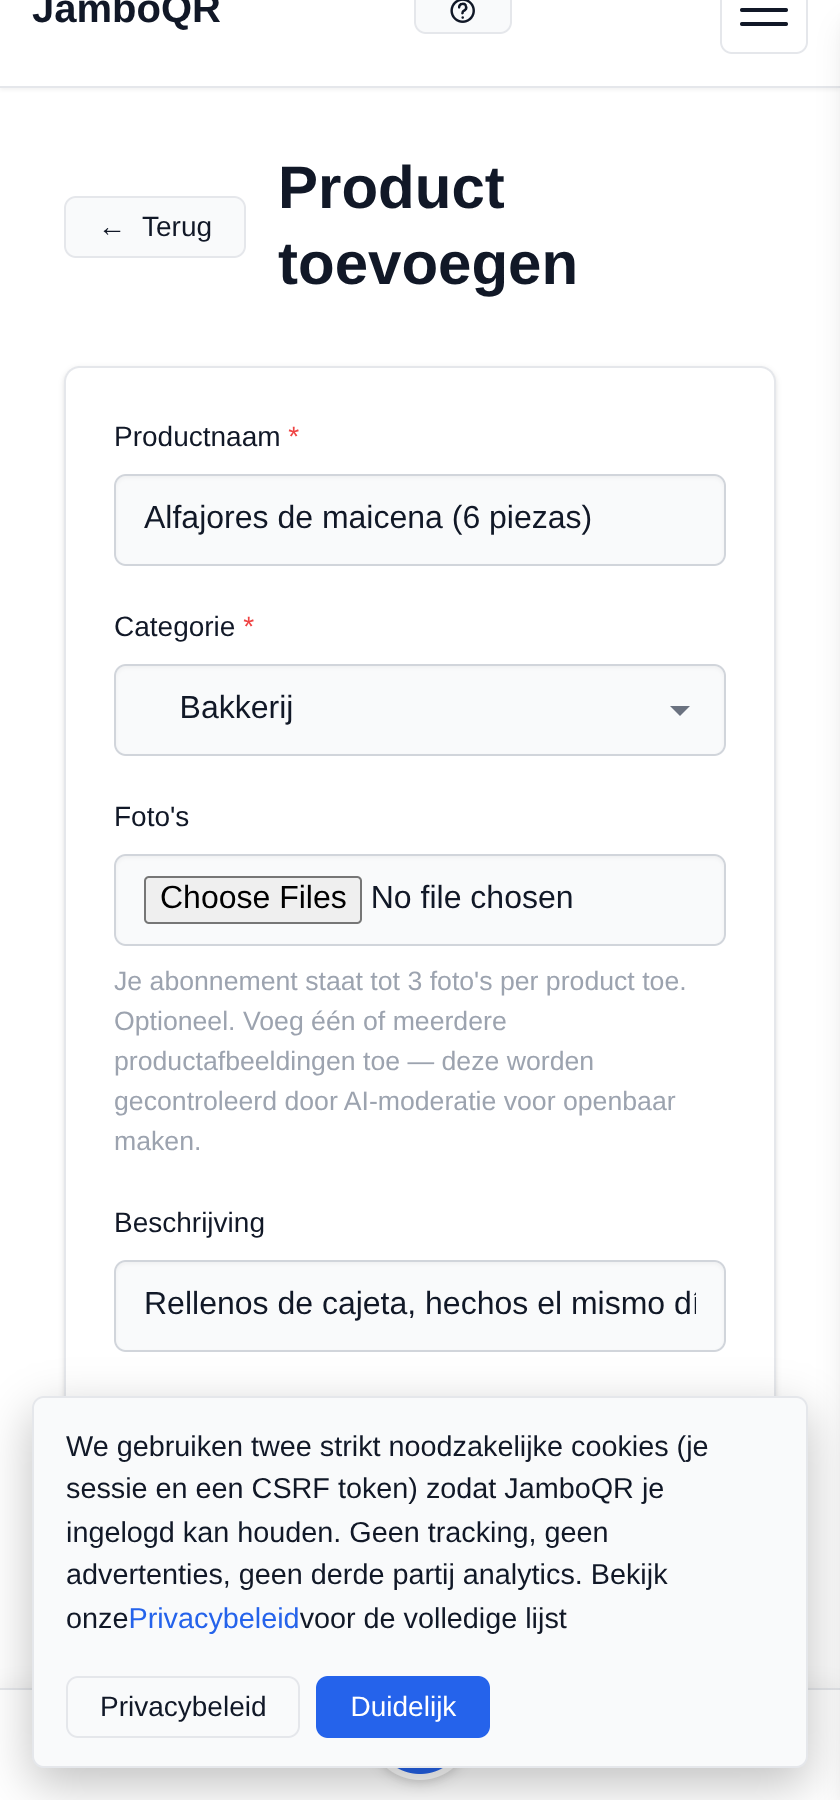Open the Categorie dropdown showing Bakkerij
The height and width of the screenshot is (1800, 840).
420,710
